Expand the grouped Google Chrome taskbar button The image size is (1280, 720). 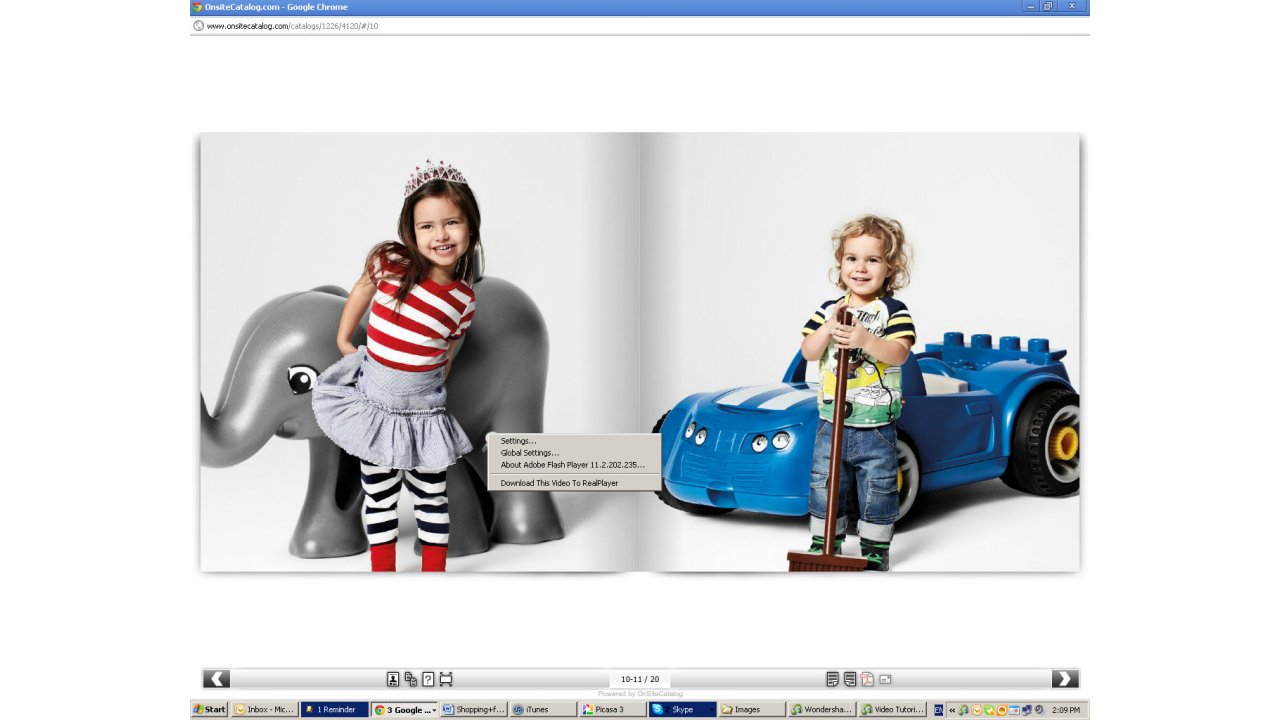pyautogui.click(x=405, y=710)
